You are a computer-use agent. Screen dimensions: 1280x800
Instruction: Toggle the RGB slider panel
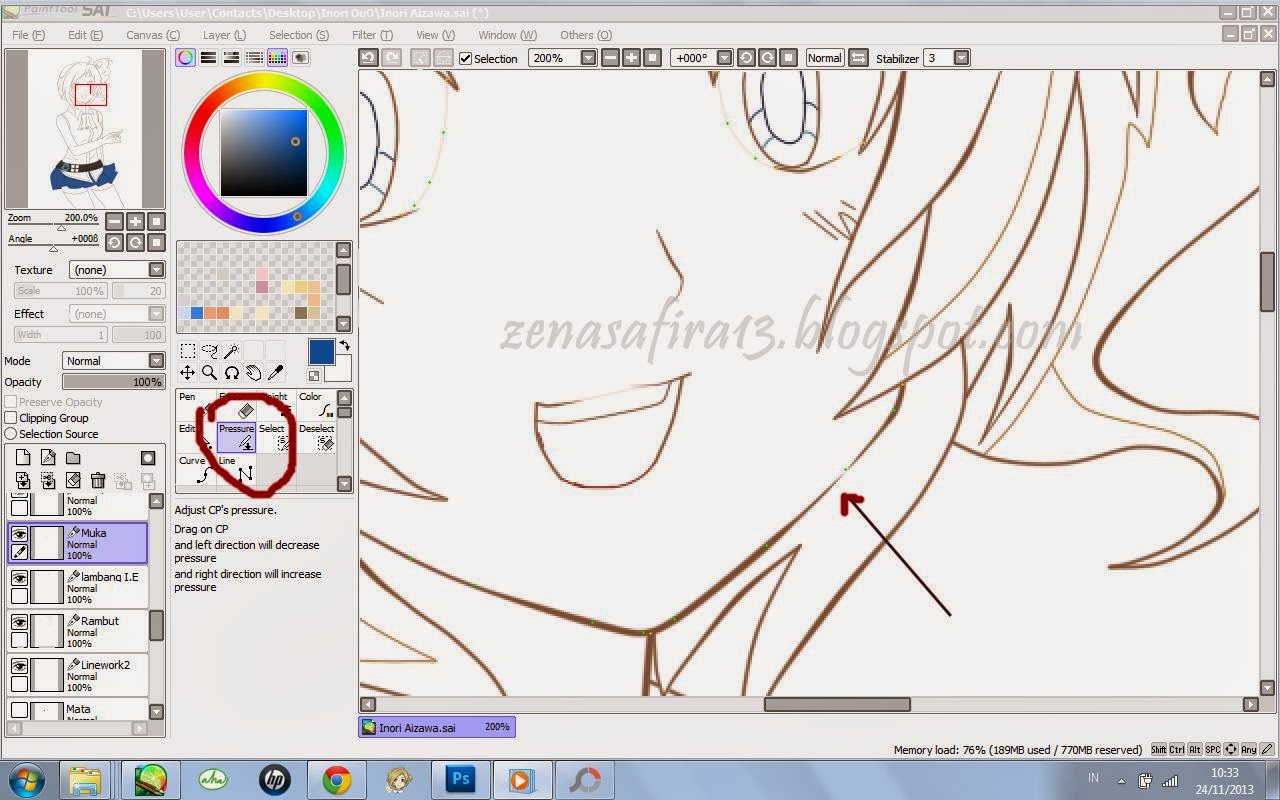208,58
